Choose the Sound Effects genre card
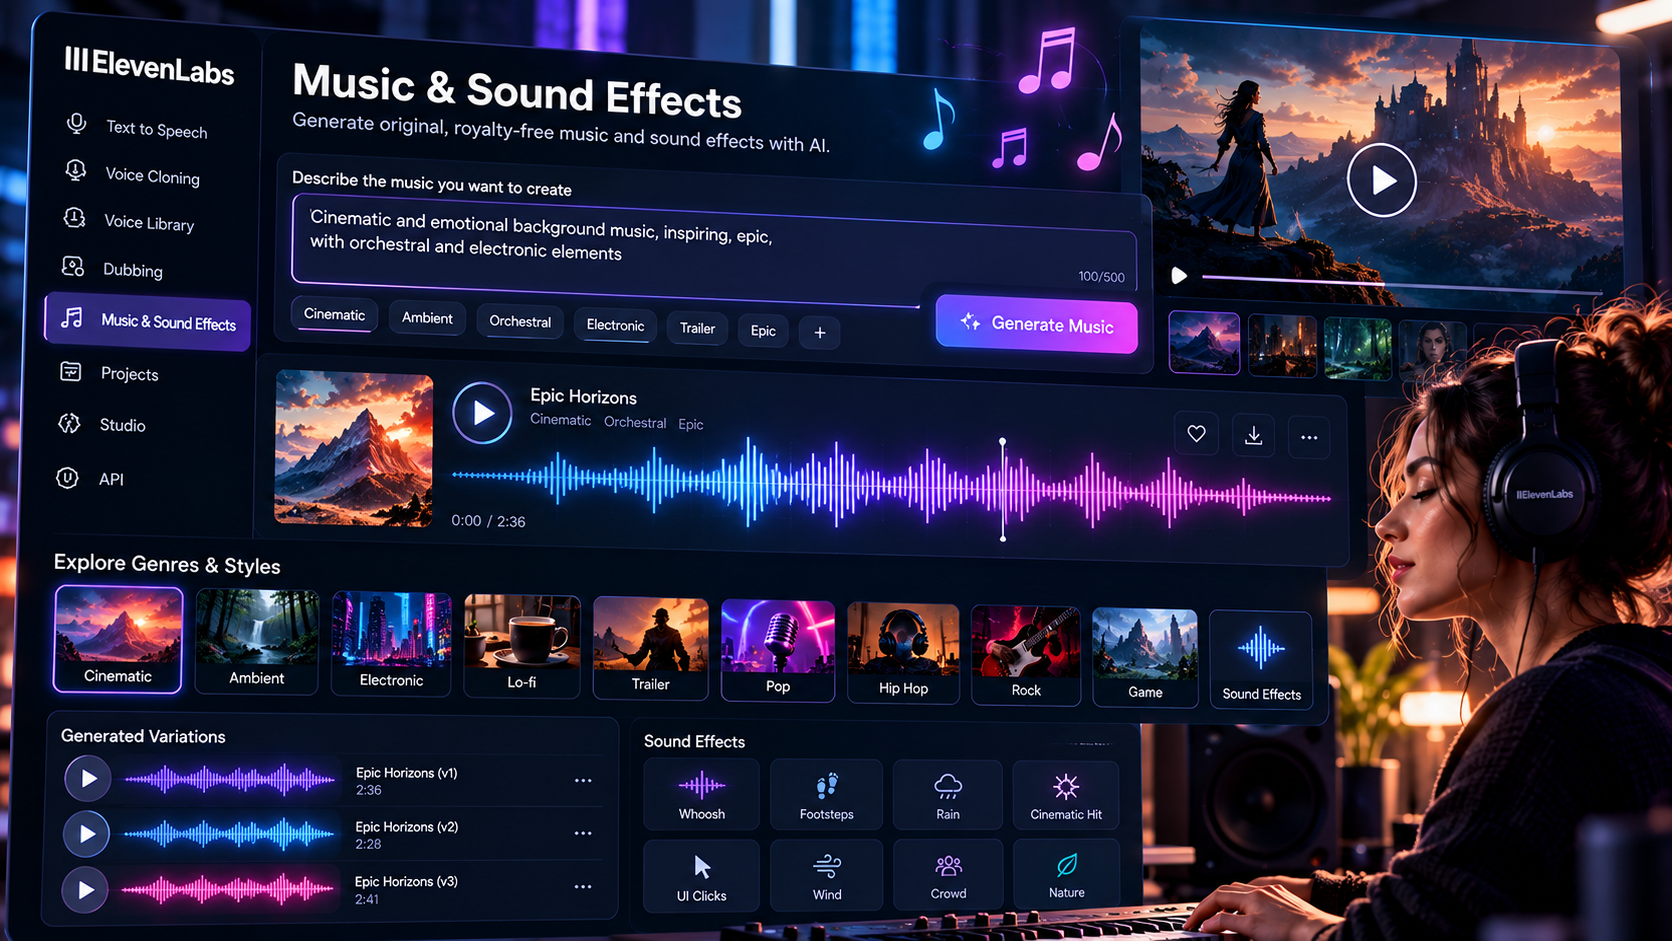The image size is (1672, 941). click(x=1261, y=660)
